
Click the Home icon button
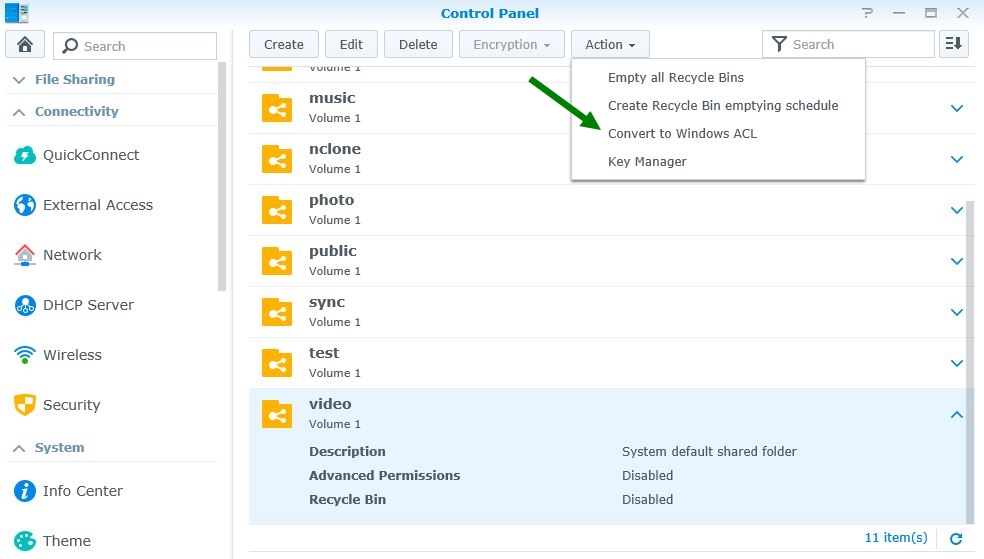pos(24,45)
